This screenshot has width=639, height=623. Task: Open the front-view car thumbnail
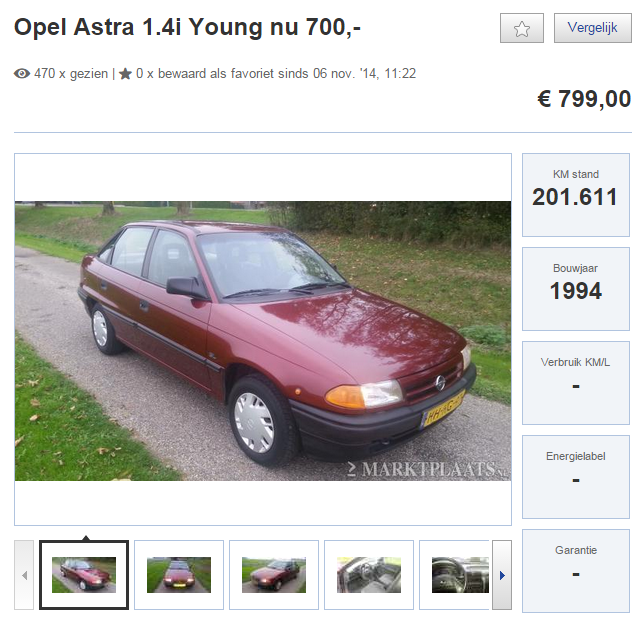click(179, 575)
